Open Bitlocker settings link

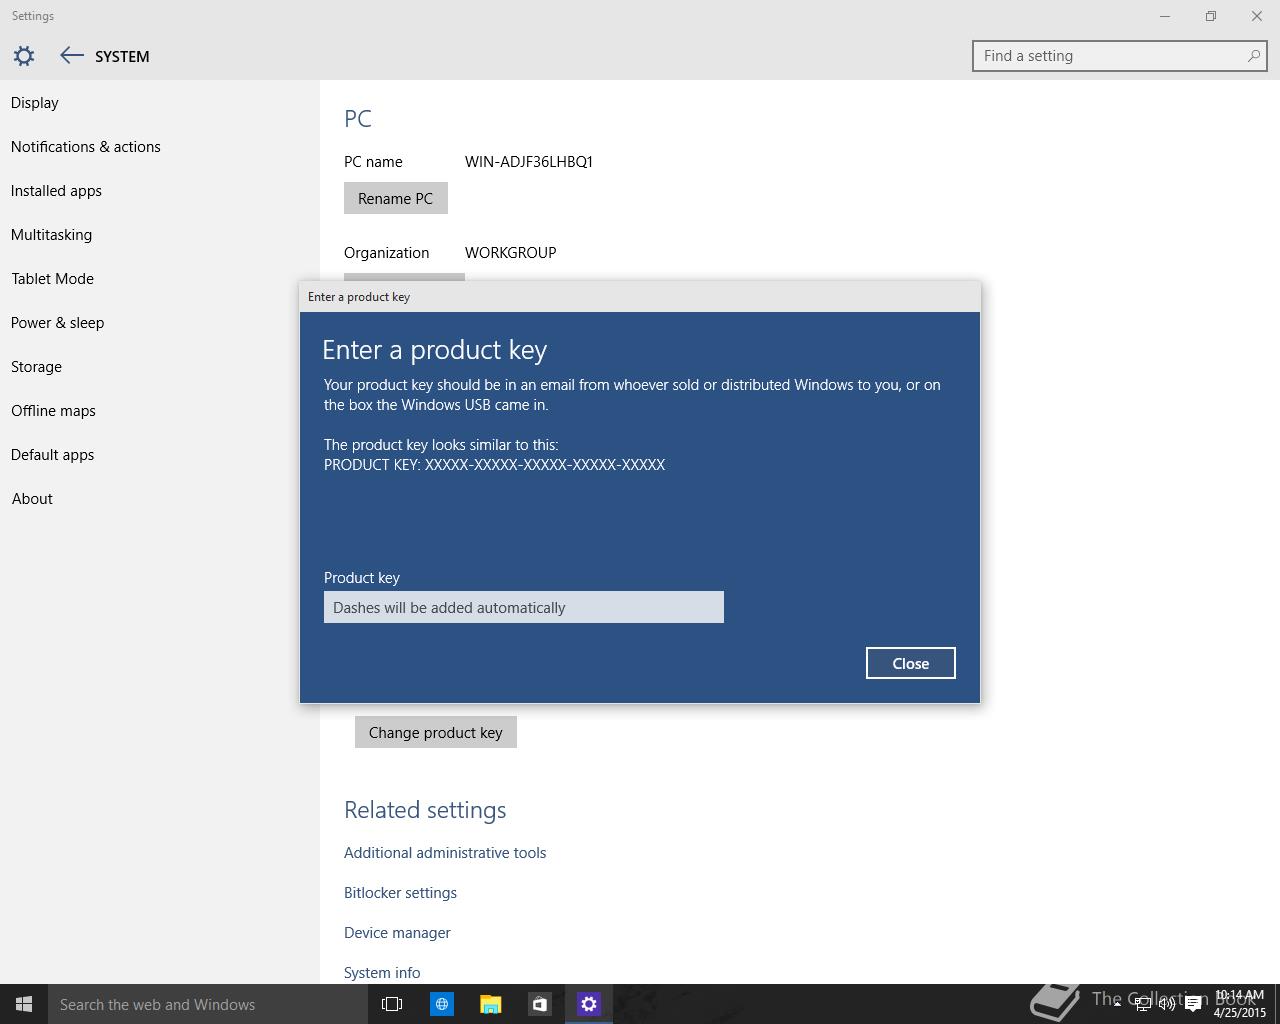(x=400, y=893)
